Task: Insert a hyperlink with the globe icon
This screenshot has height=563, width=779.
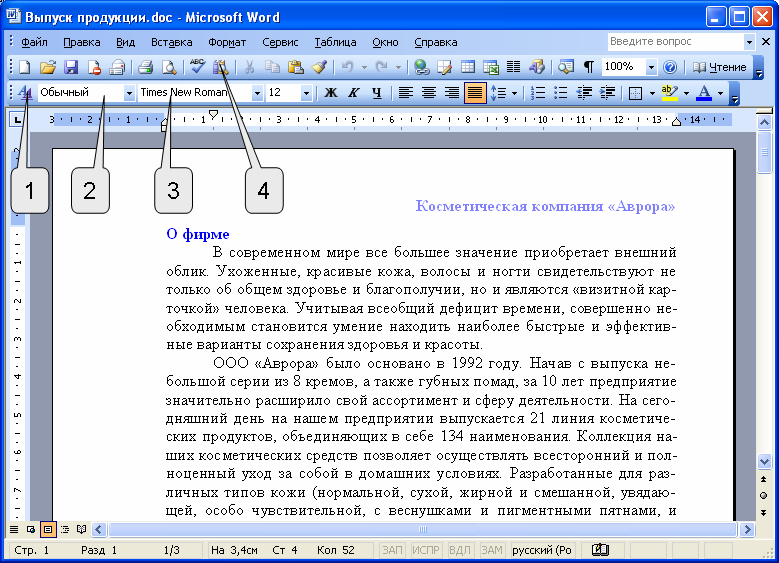Action: pyautogui.click(x=421, y=67)
